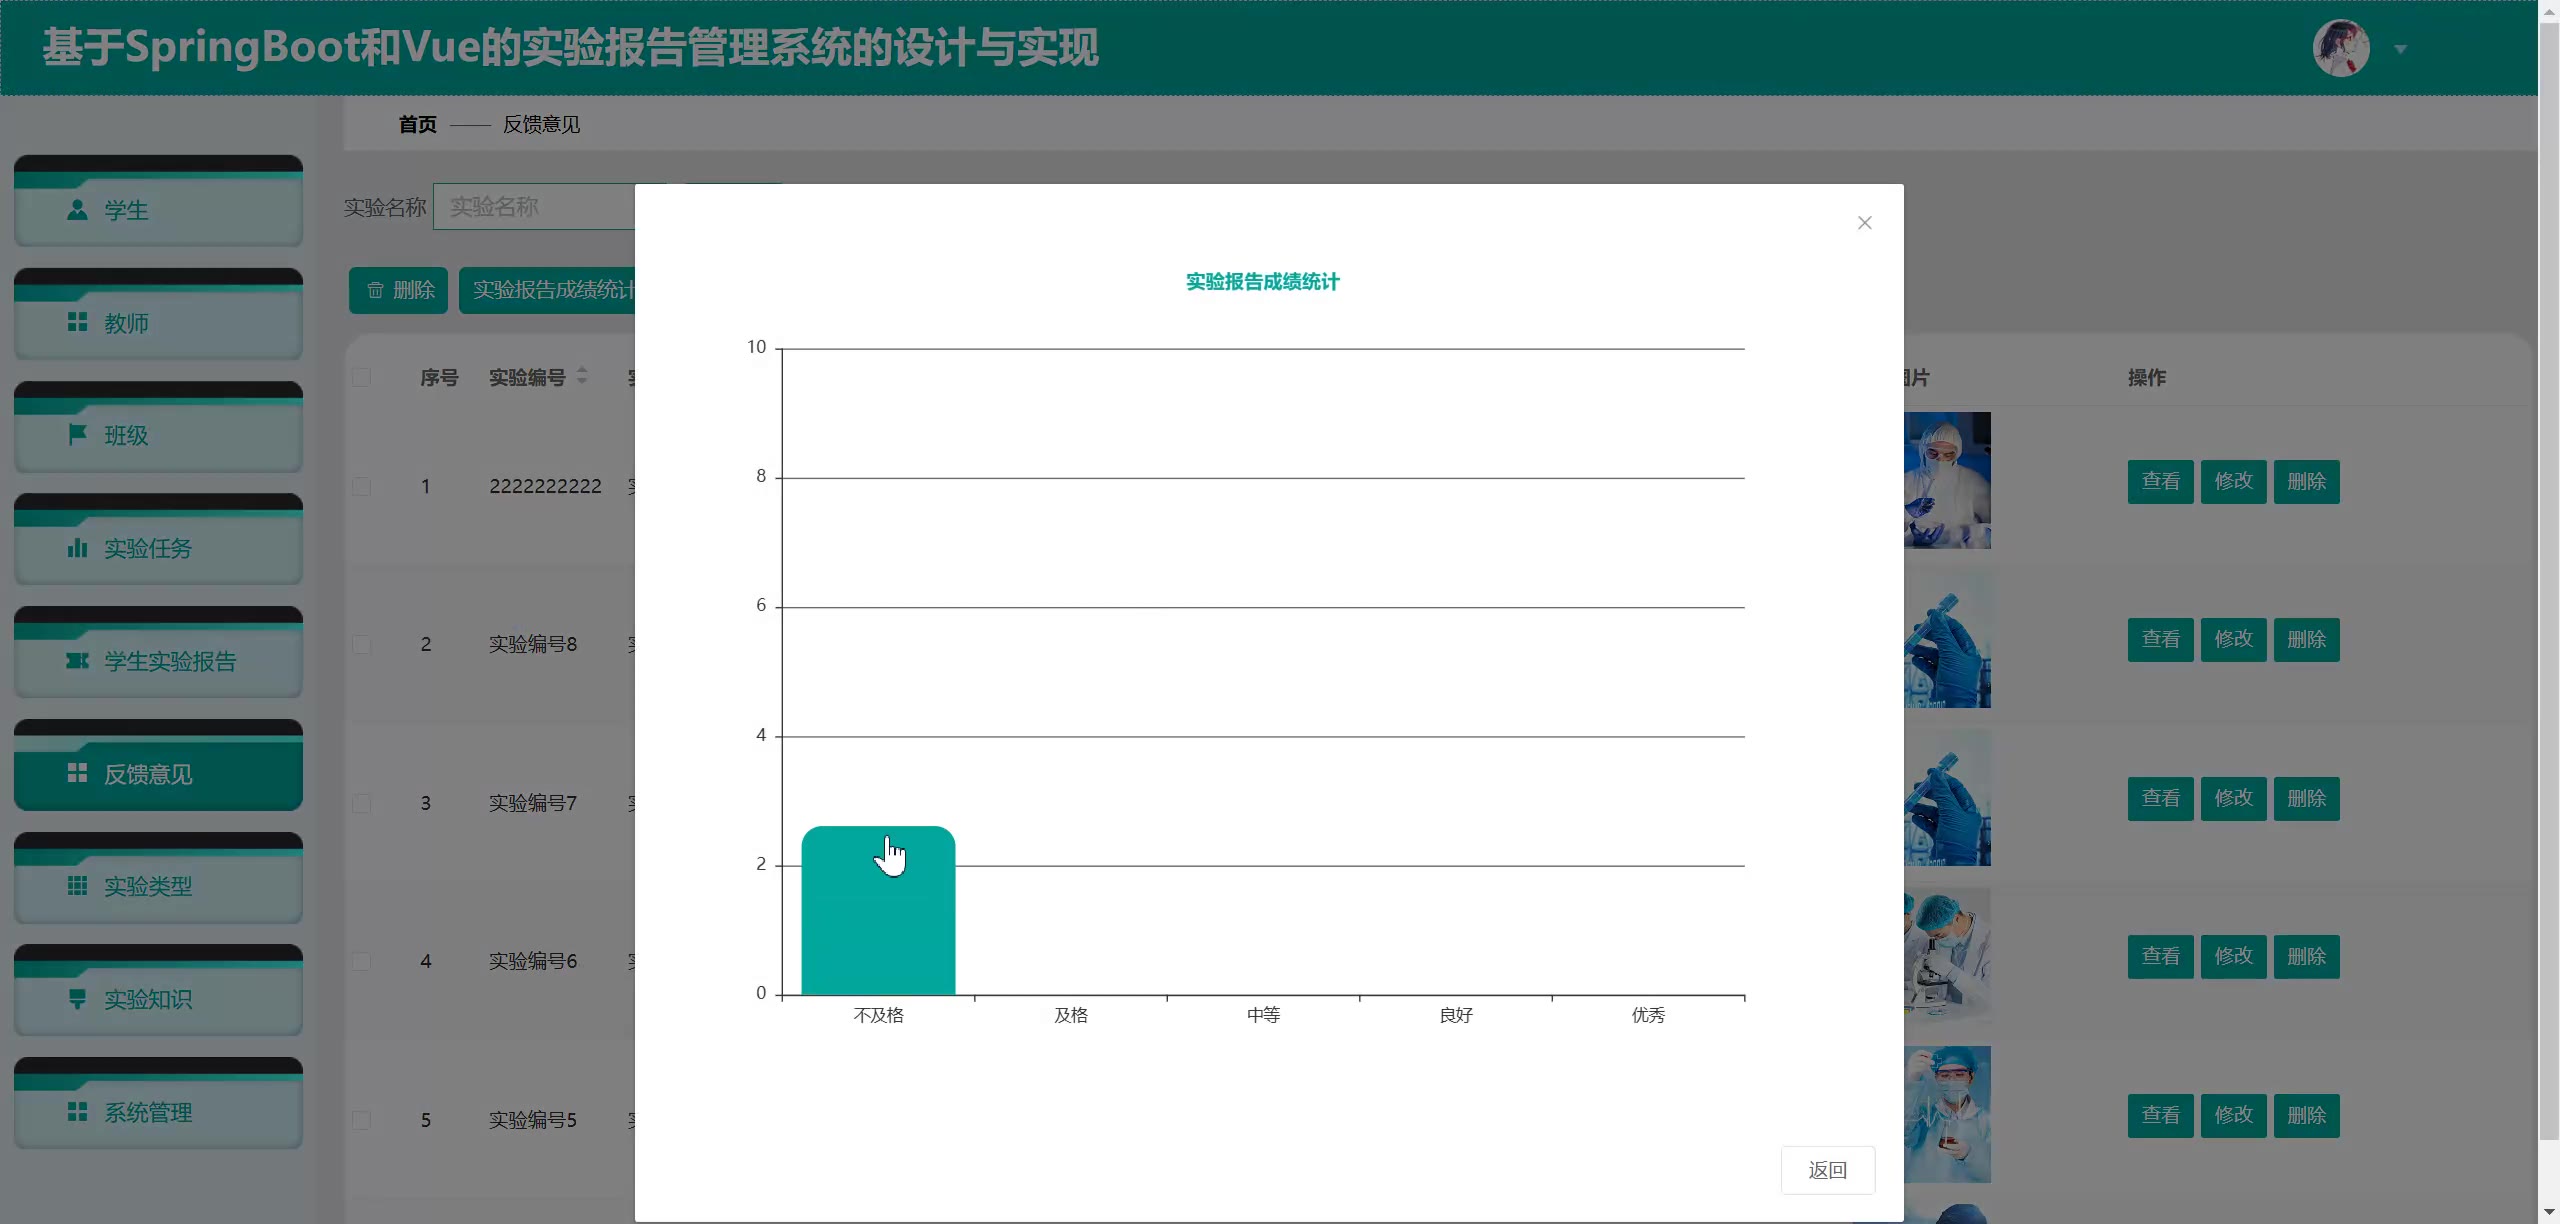Close the statistics dialog with X
The width and height of the screenshot is (2560, 1224).
pos(1864,223)
